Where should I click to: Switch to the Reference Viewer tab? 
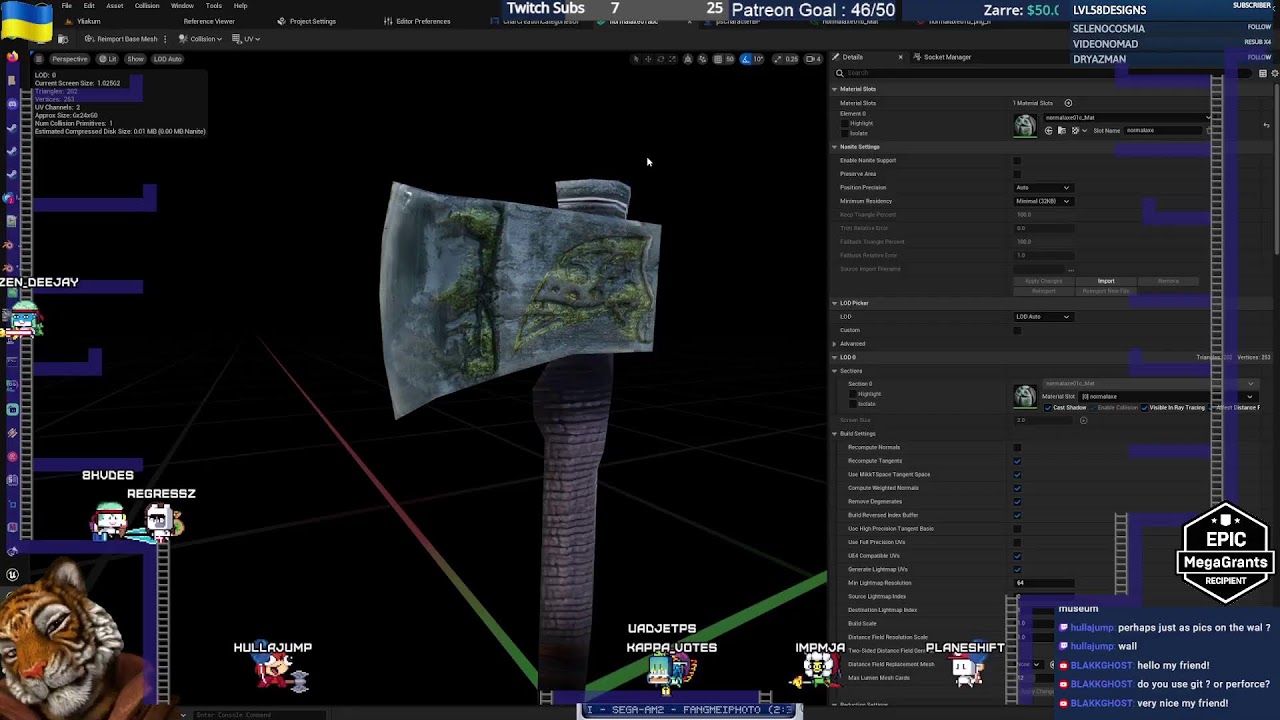tap(208, 21)
